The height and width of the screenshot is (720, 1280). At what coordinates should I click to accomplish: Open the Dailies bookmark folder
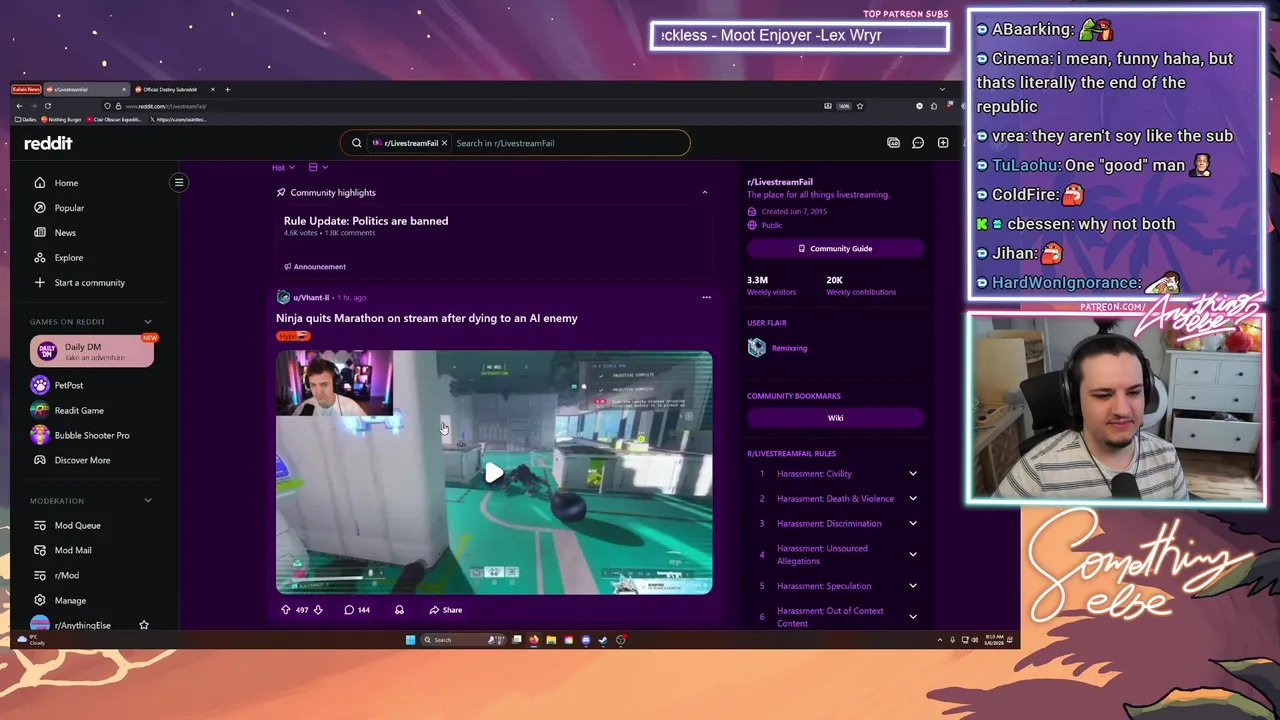click(x=25, y=119)
